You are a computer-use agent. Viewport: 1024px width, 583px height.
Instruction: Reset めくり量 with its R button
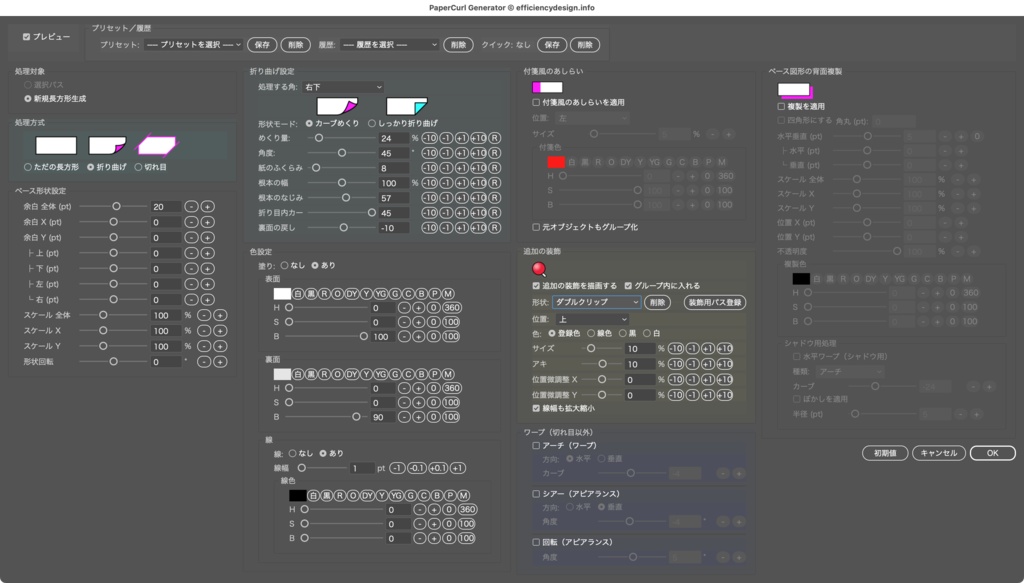coord(494,138)
